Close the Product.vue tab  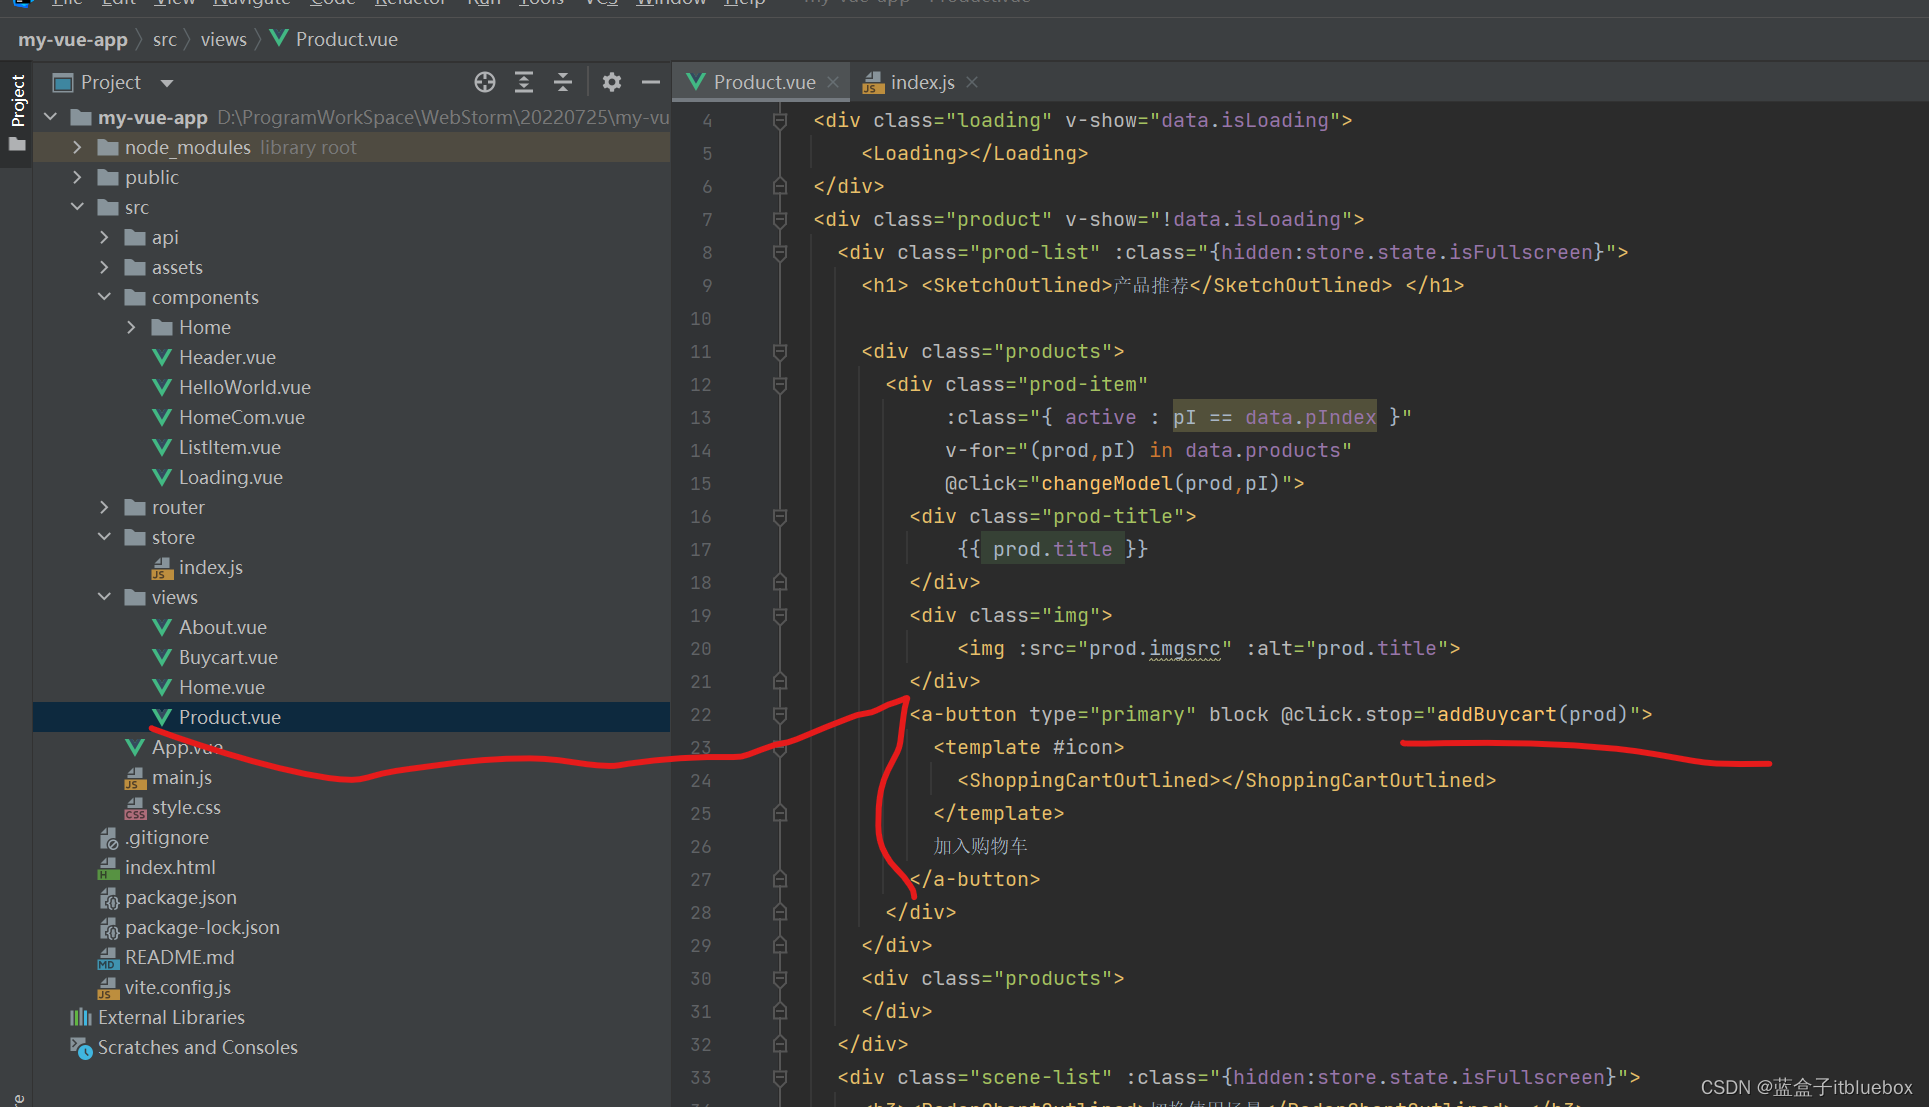833,82
